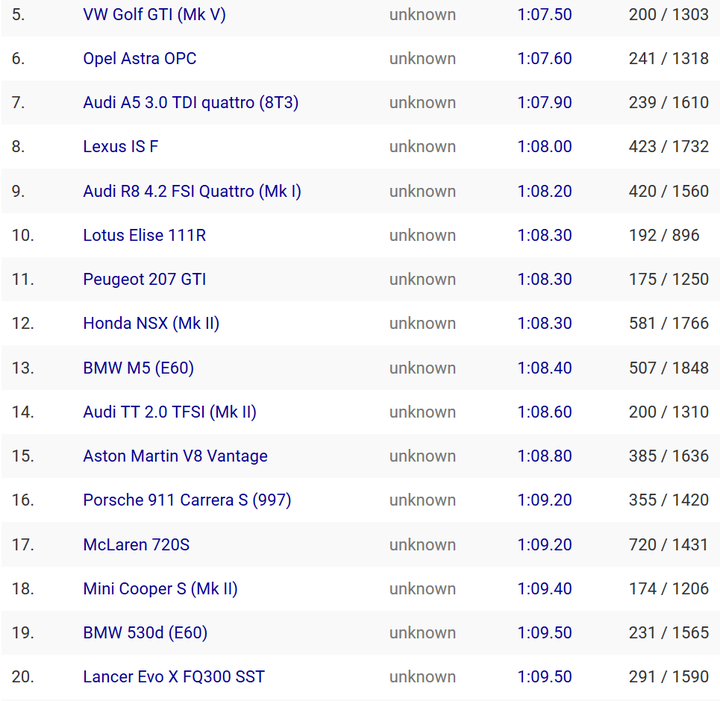Click driver 'unknown' in Aston Martin row
The width and height of the screenshot is (720, 701).
(422, 456)
